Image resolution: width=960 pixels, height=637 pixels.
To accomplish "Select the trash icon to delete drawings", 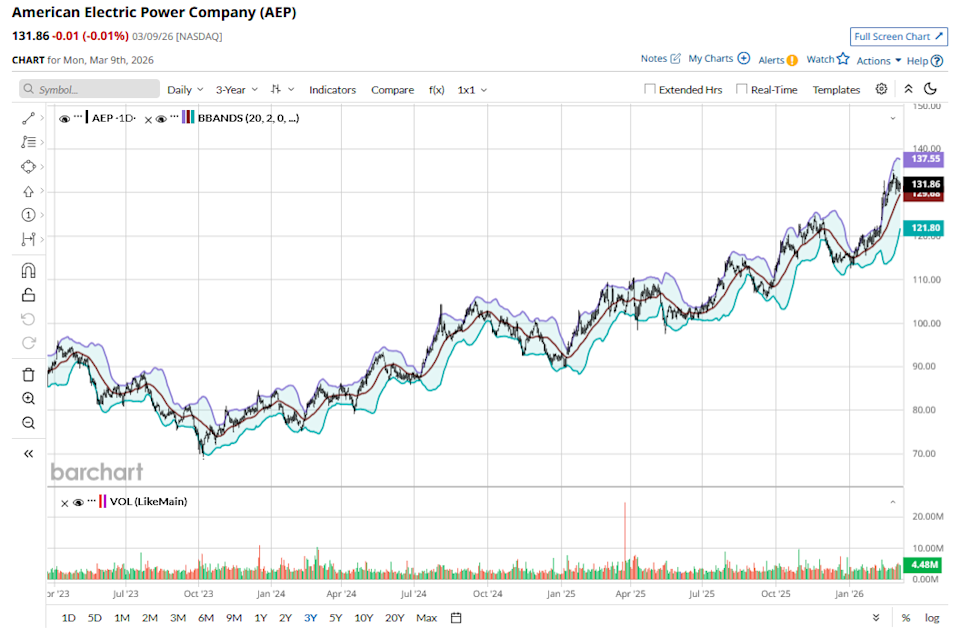I will [28, 373].
